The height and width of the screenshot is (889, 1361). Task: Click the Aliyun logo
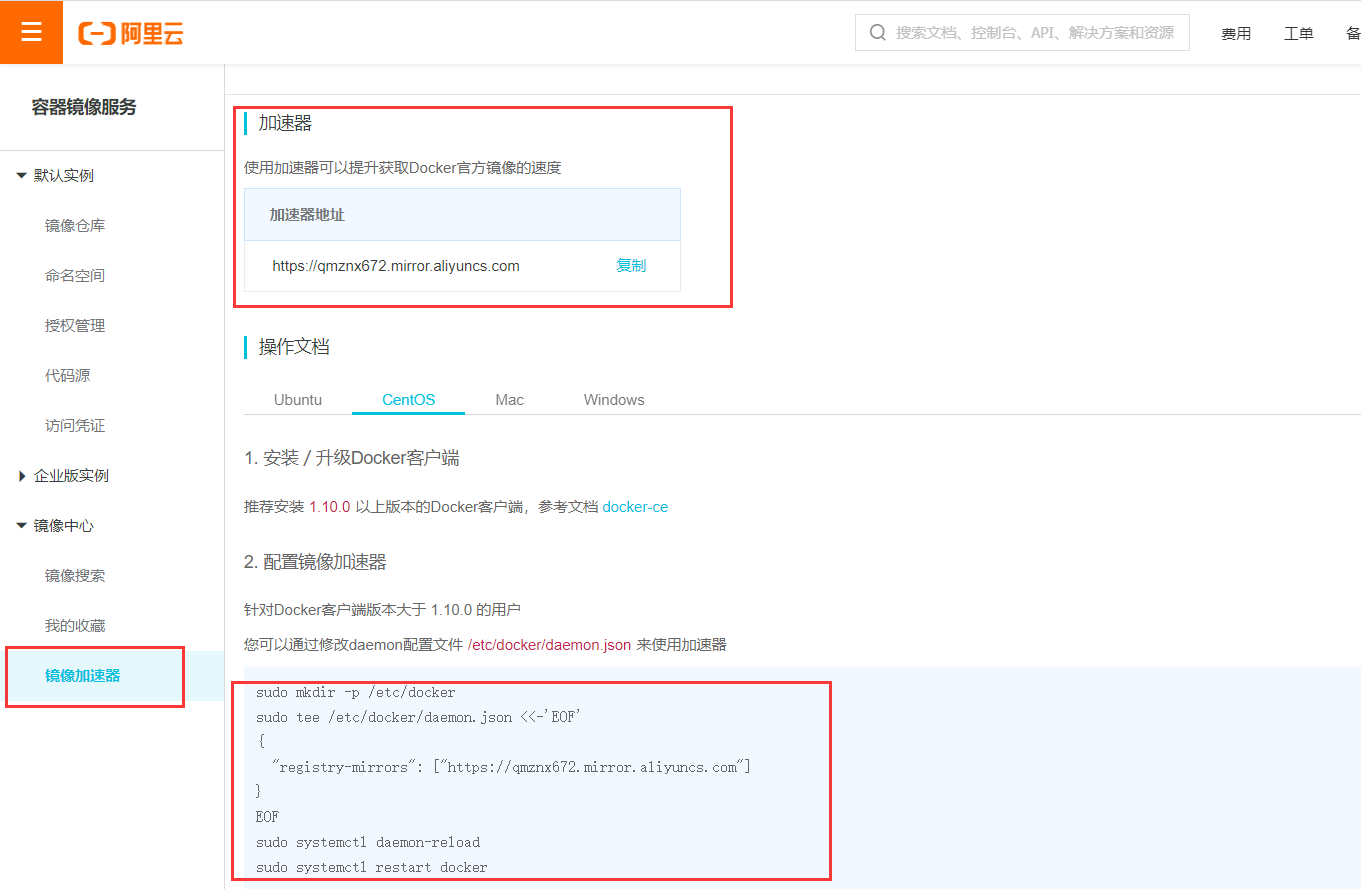[131, 33]
